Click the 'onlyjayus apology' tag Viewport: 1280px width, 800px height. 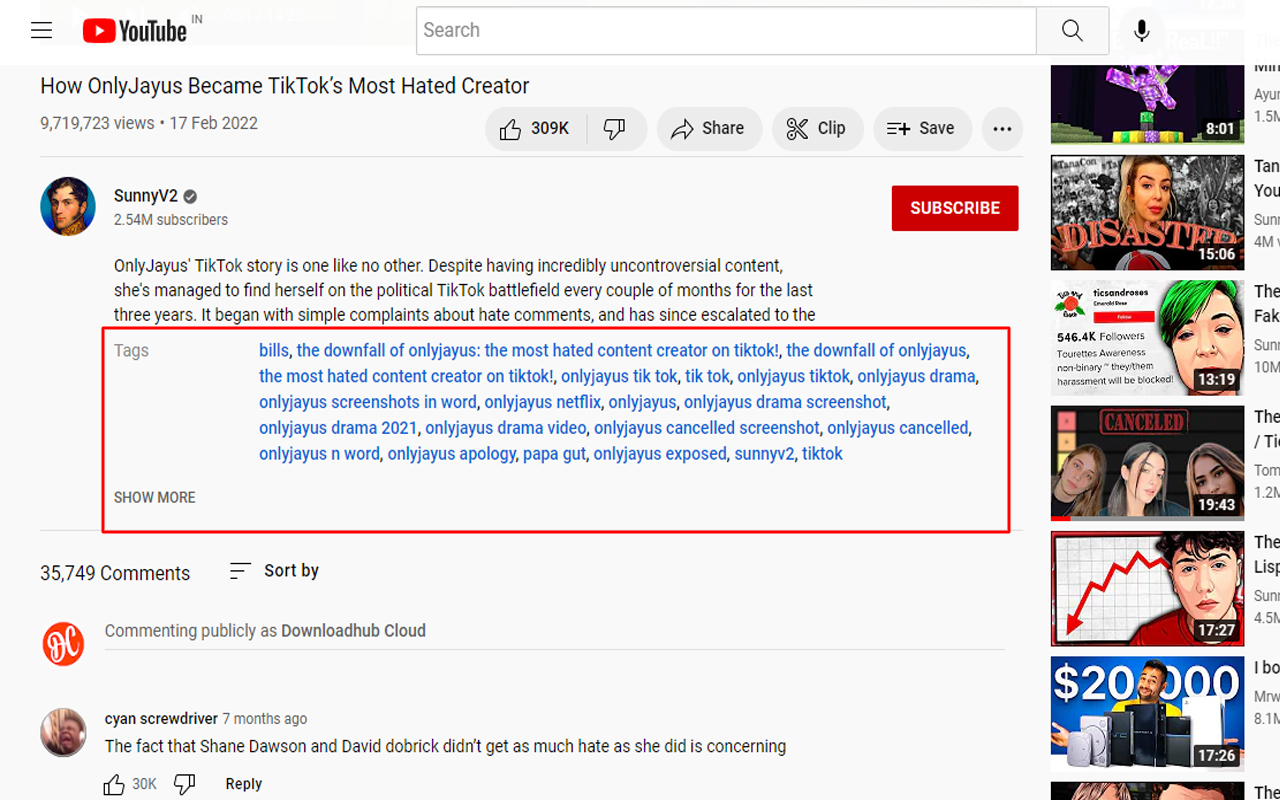coord(452,454)
